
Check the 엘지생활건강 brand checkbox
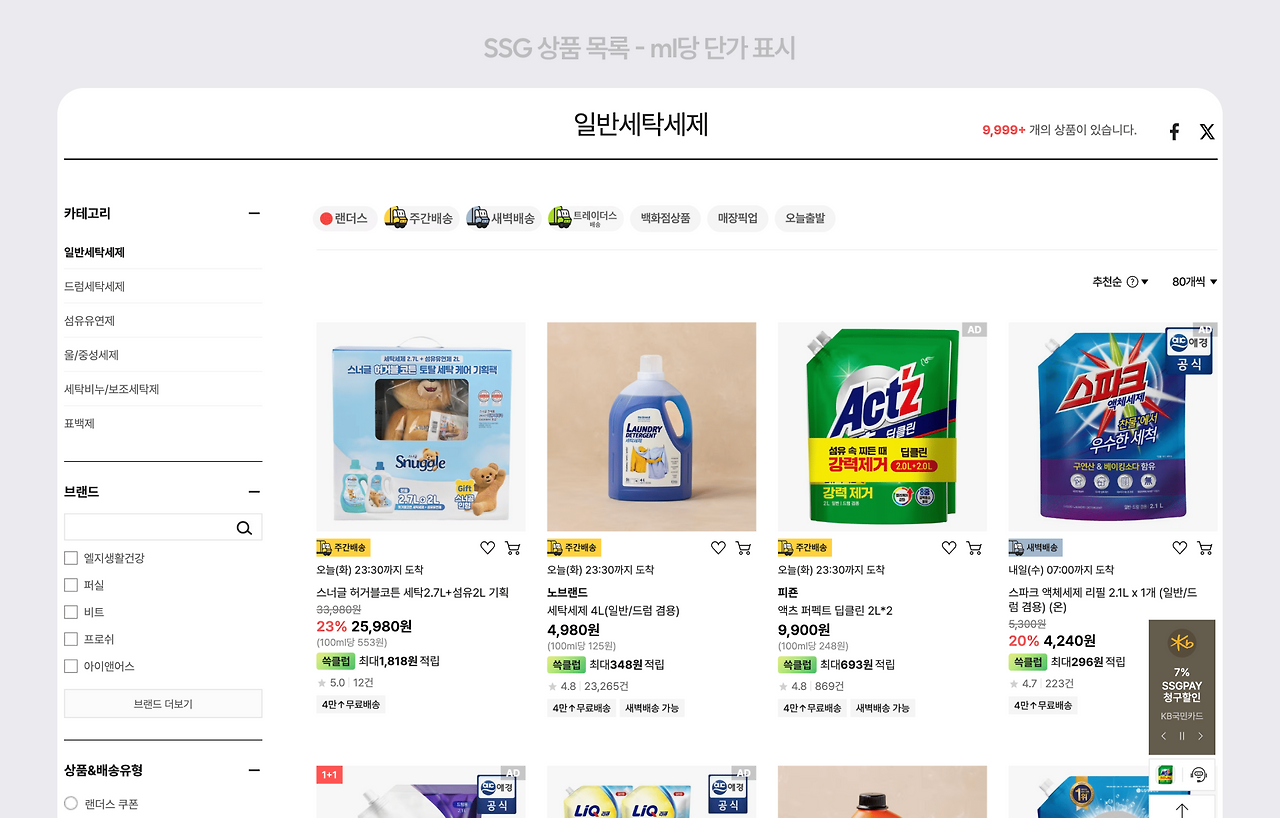coord(71,558)
